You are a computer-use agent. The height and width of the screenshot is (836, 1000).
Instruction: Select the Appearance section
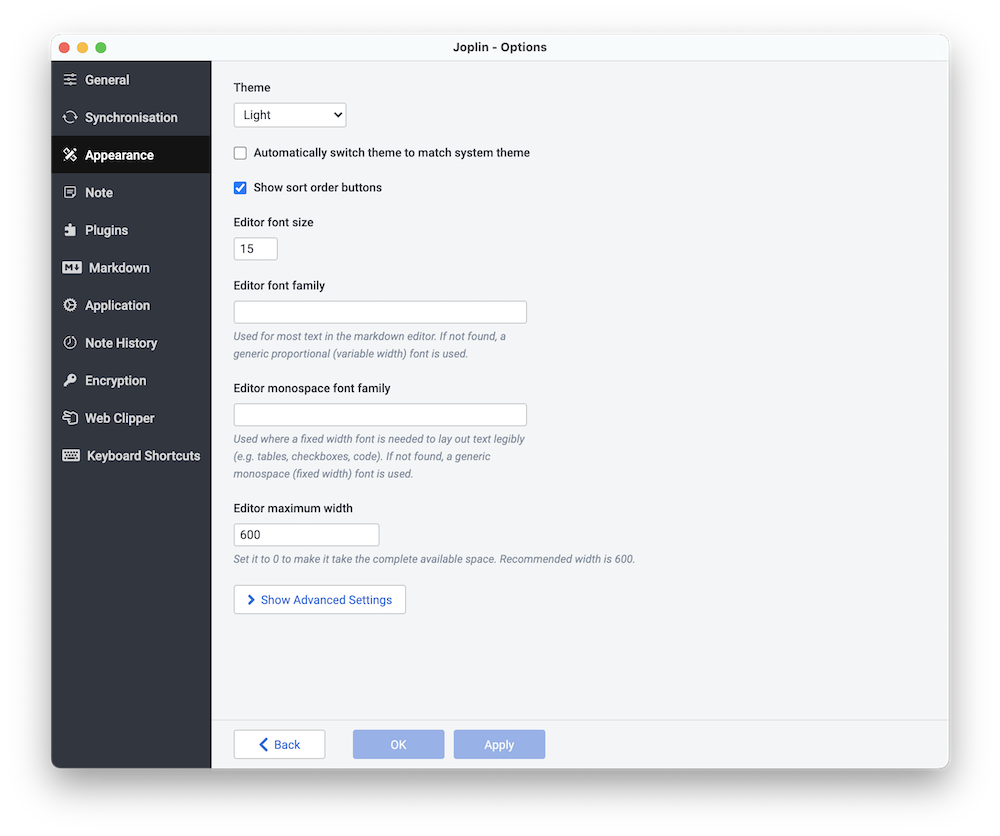pyautogui.click(x=120, y=155)
